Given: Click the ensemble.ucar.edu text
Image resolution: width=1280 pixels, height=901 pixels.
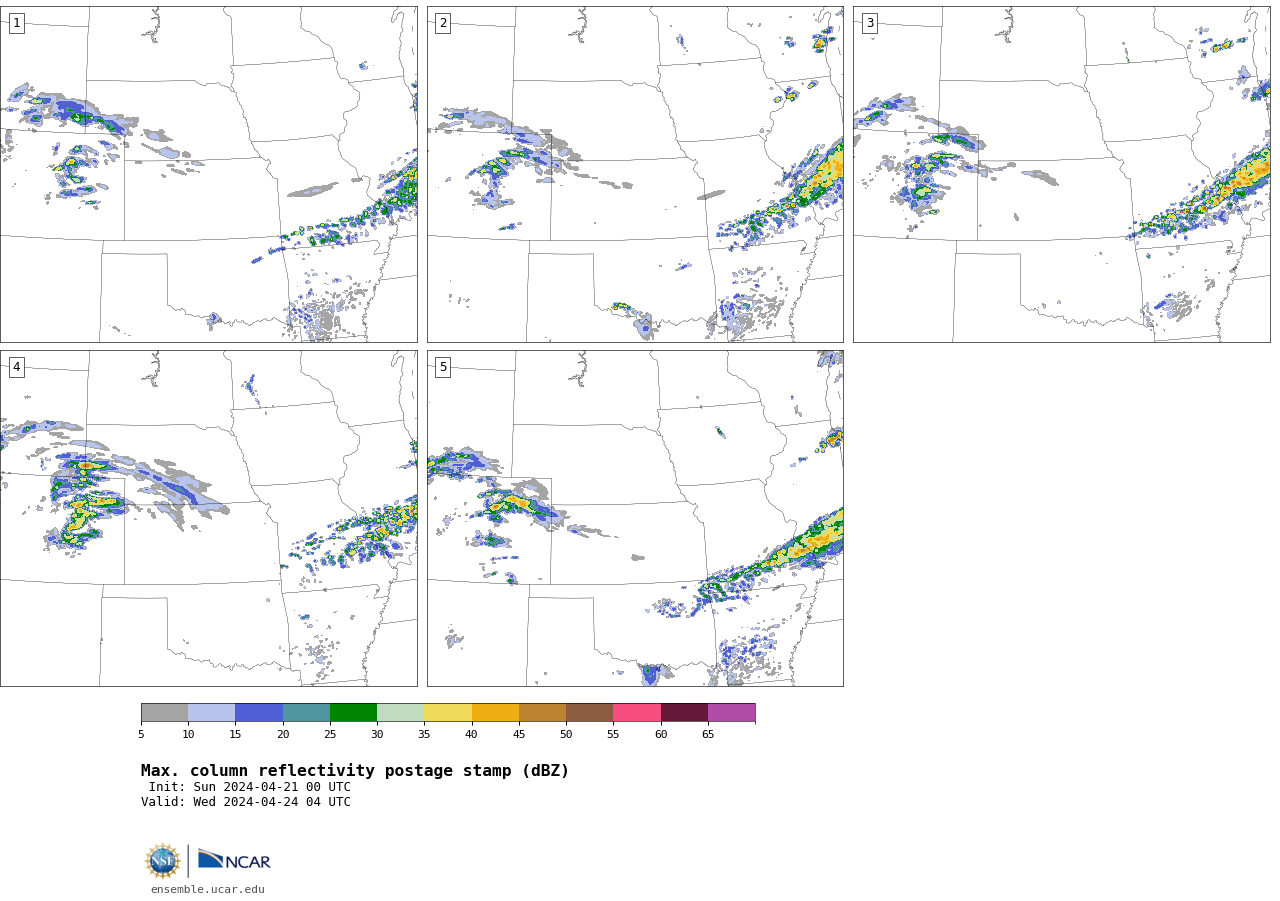Looking at the screenshot, I should coord(208,889).
